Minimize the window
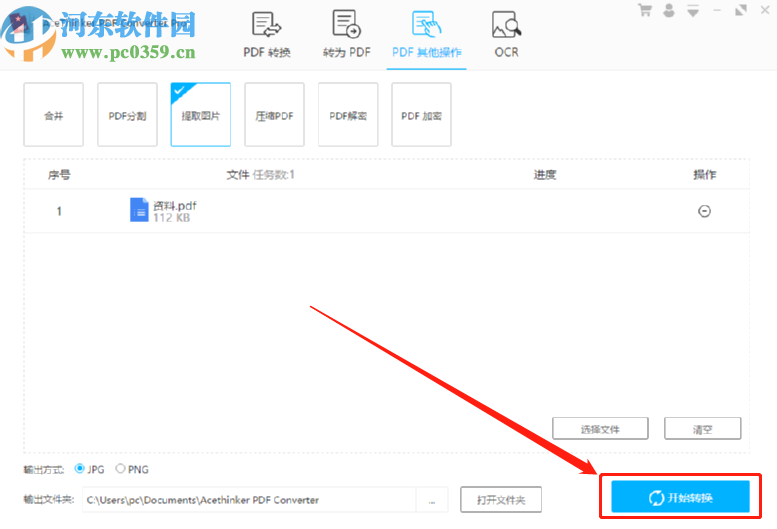Screen dimensions: 777x529 click(717, 10)
